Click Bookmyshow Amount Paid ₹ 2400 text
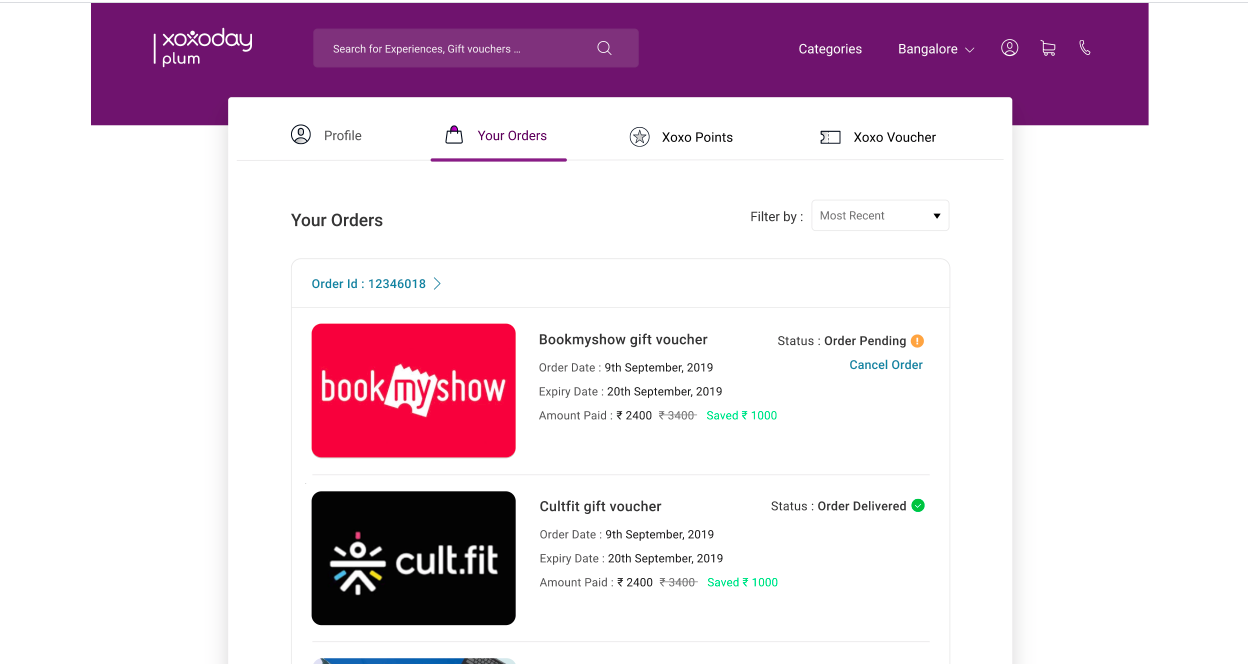Screen dimensions: 1248x664 tap(596, 416)
